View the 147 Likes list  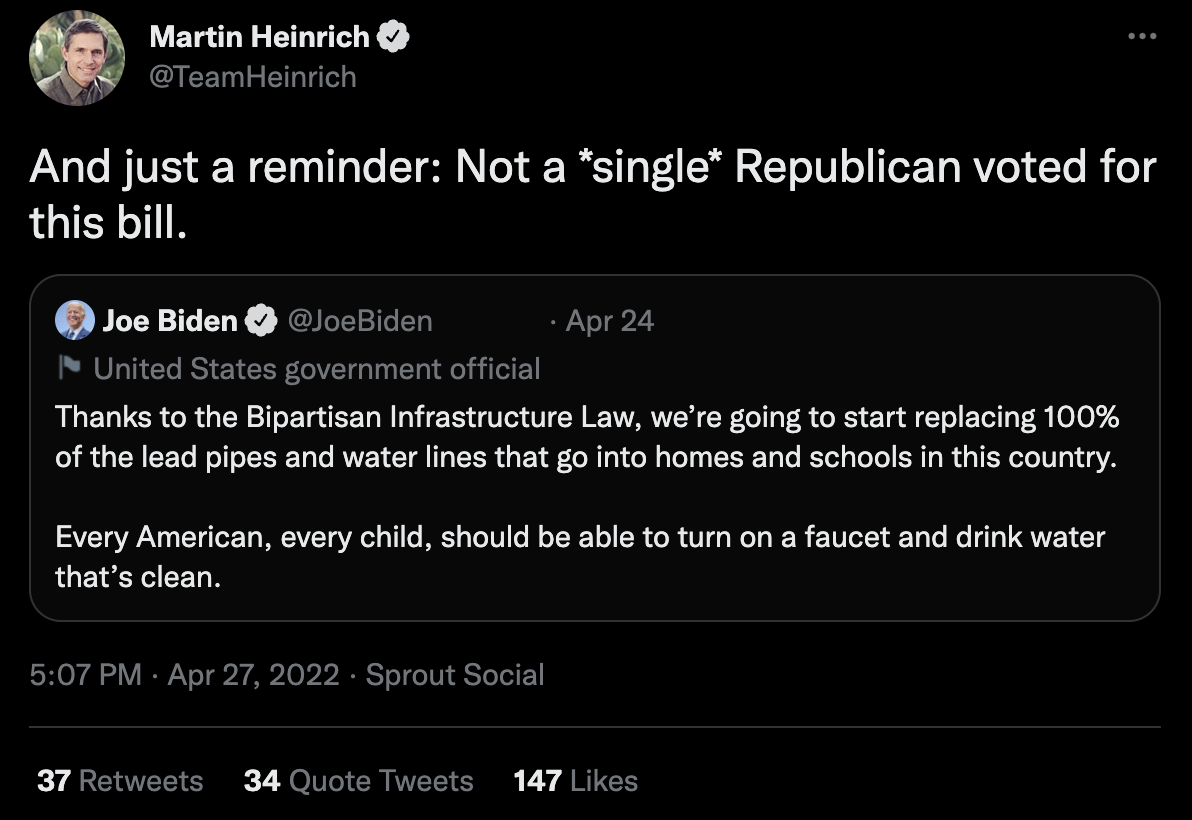[x=575, y=780]
